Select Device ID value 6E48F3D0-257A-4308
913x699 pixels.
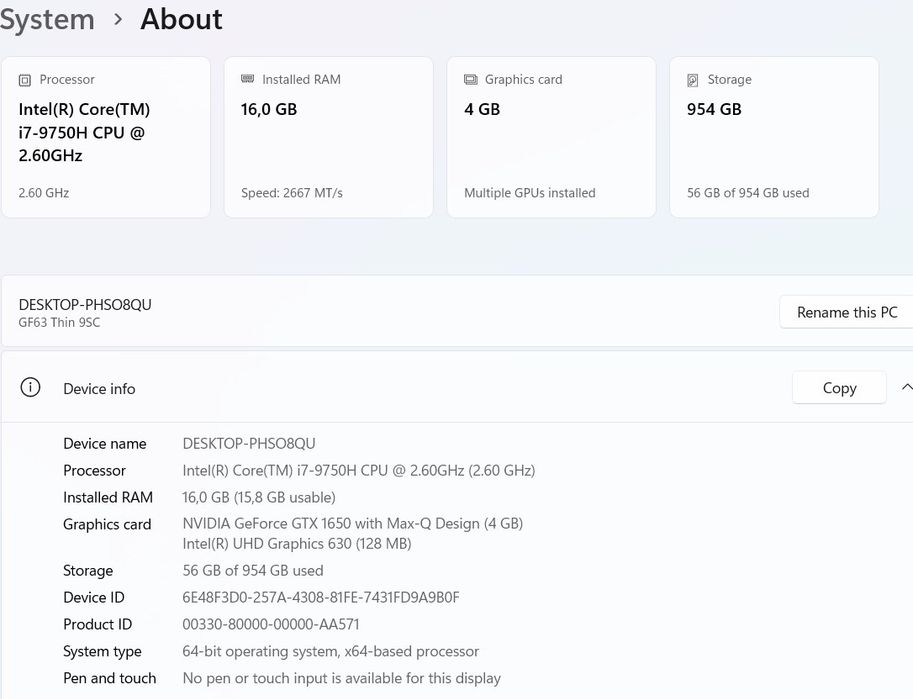pos(321,598)
